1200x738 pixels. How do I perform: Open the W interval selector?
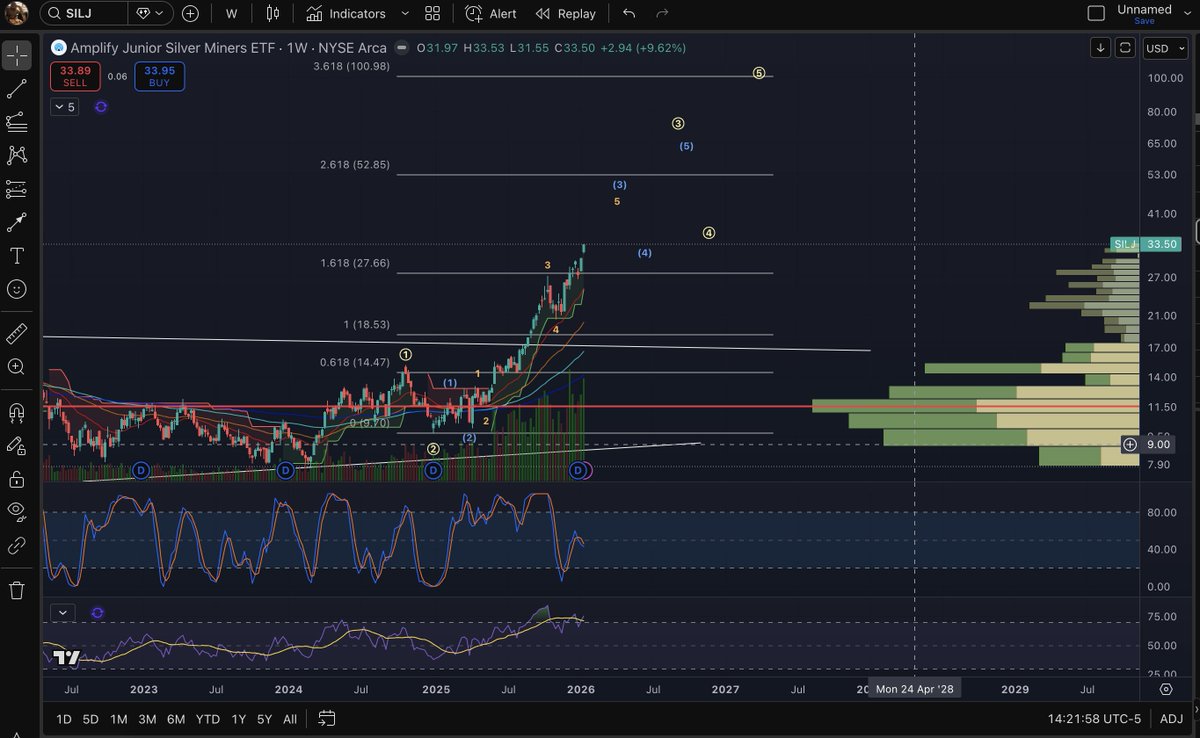(x=231, y=14)
